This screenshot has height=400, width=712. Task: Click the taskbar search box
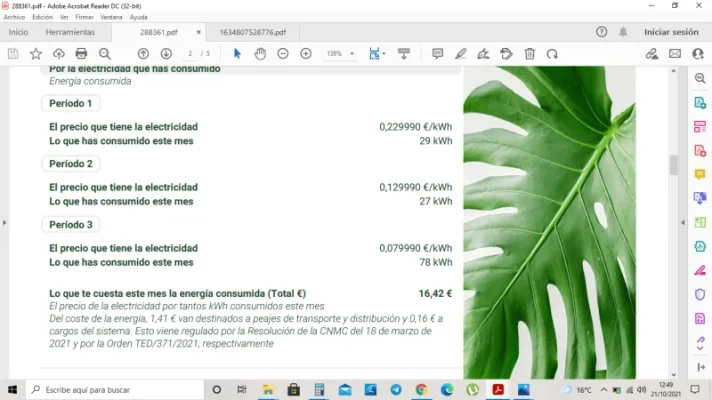point(115,390)
